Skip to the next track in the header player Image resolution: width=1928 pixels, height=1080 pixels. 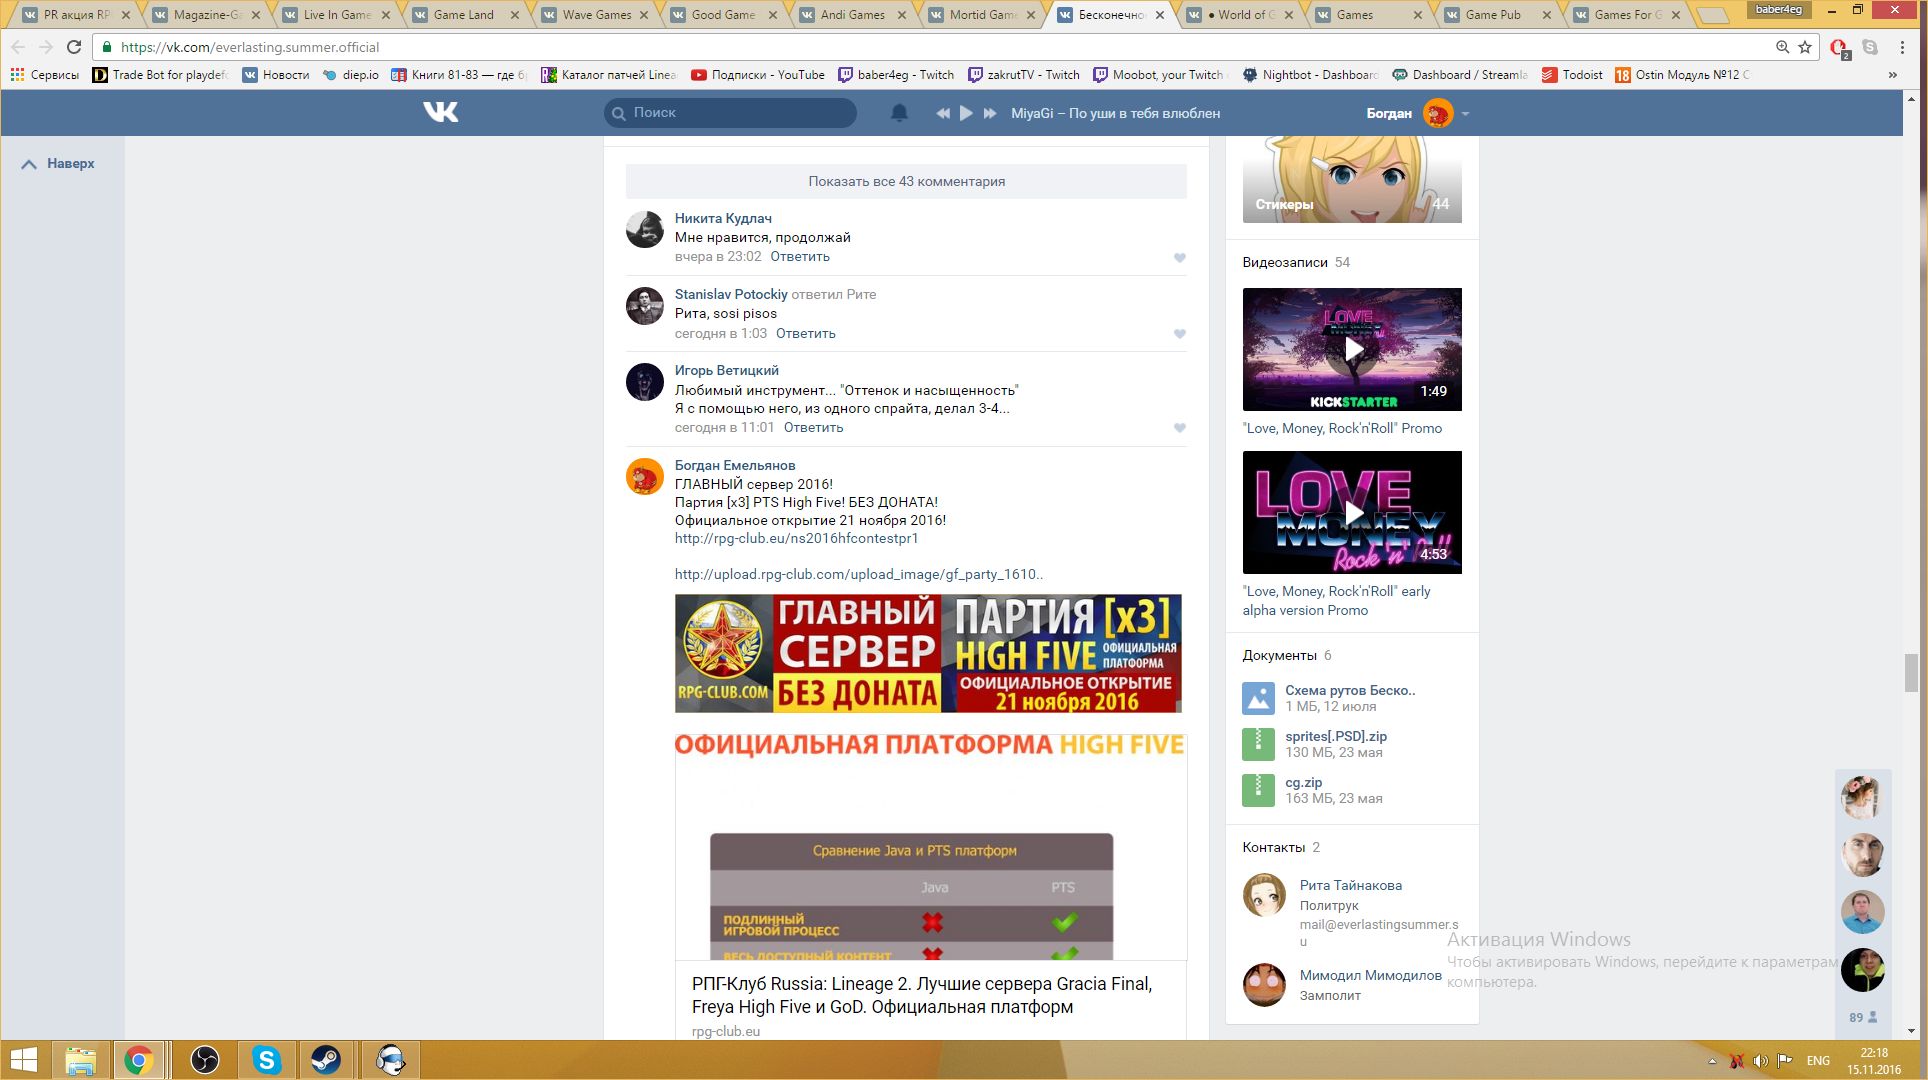point(990,113)
